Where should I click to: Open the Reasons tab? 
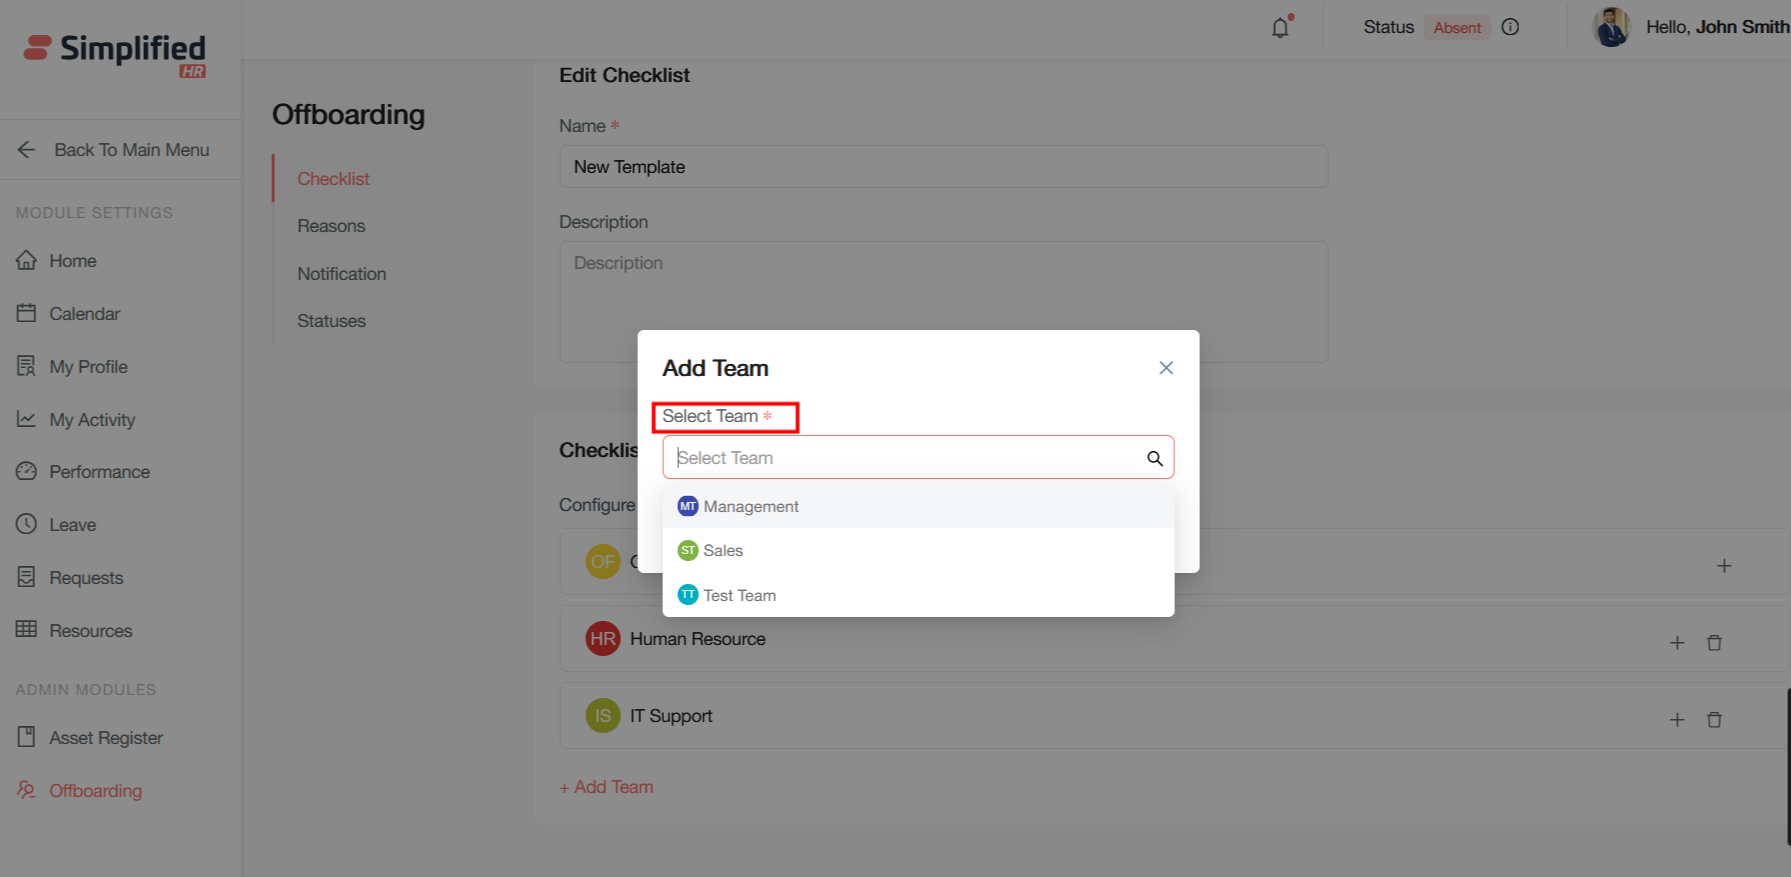[331, 226]
